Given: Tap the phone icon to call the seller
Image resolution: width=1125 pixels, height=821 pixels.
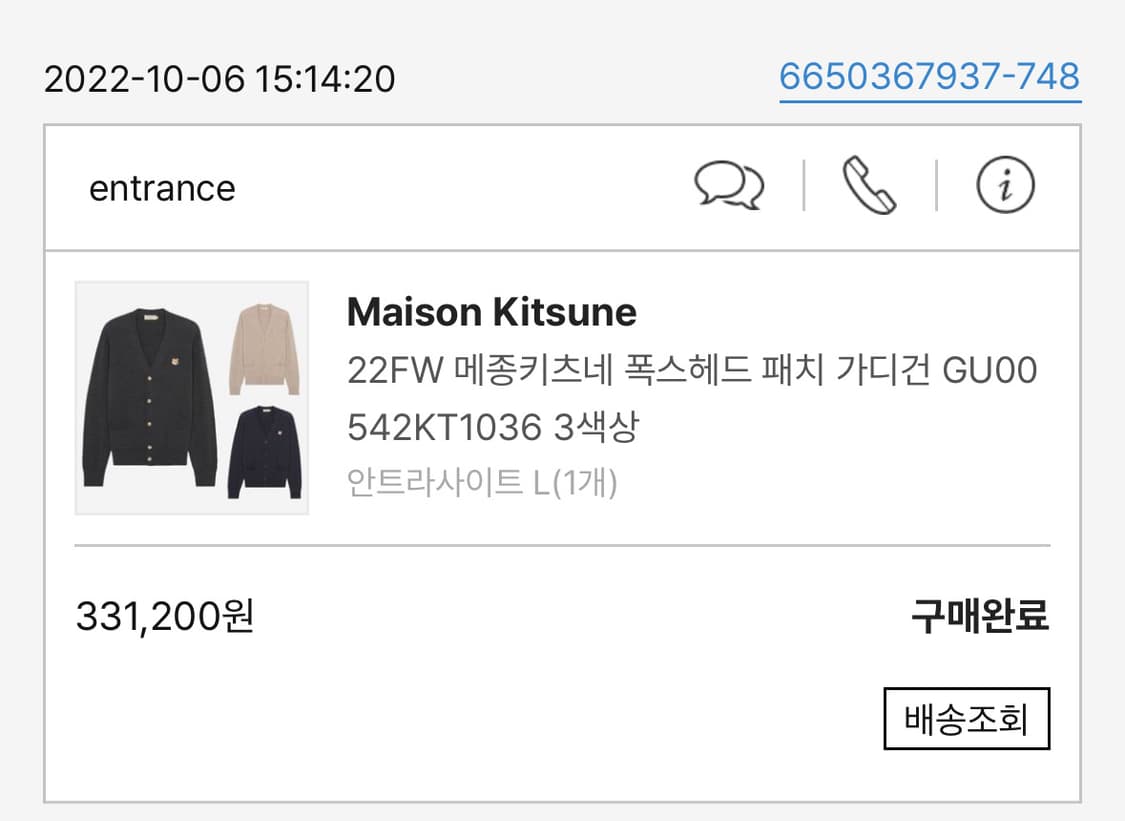Looking at the screenshot, I should pos(868,187).
